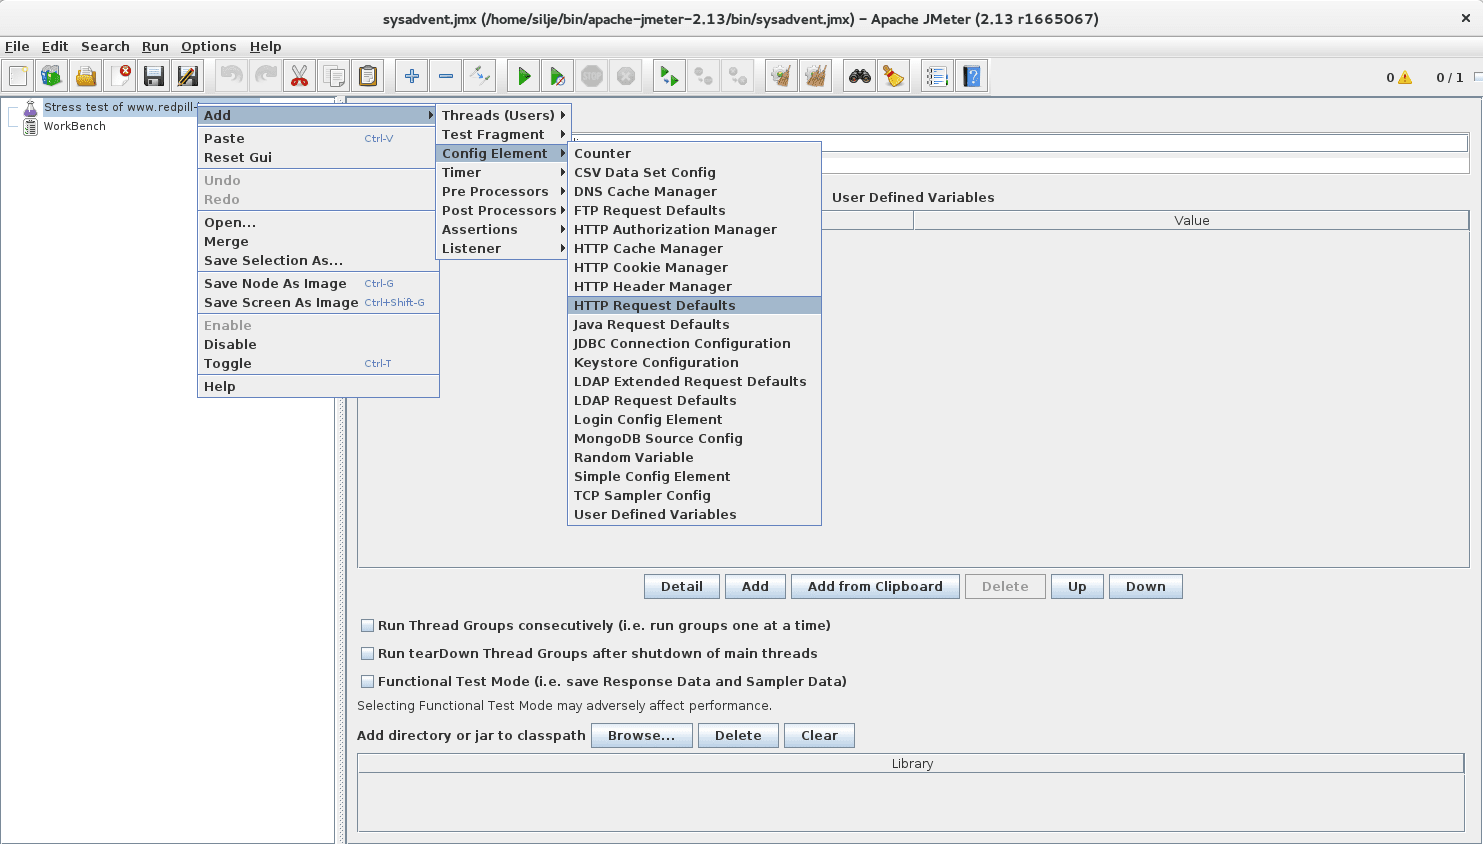Start the test with green play icon
This screenshot has width=1483, height=844.
[x=524, y=76]
